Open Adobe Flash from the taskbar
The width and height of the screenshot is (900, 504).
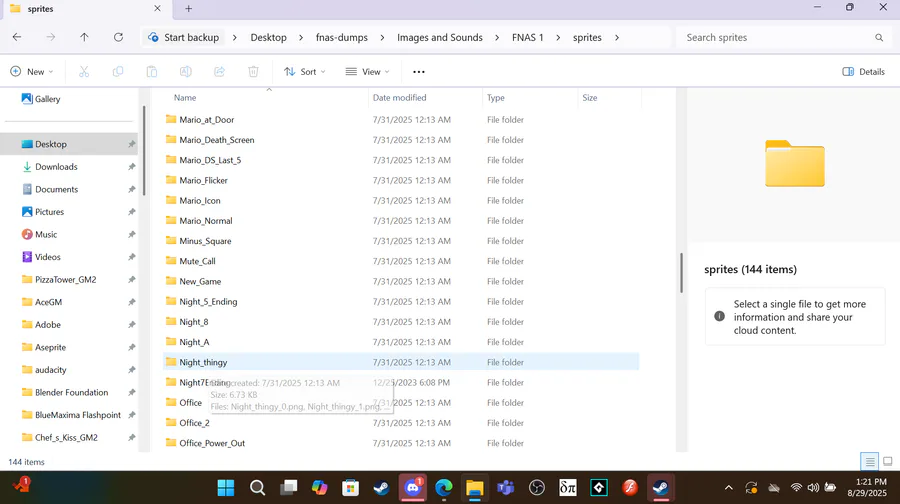630,488
